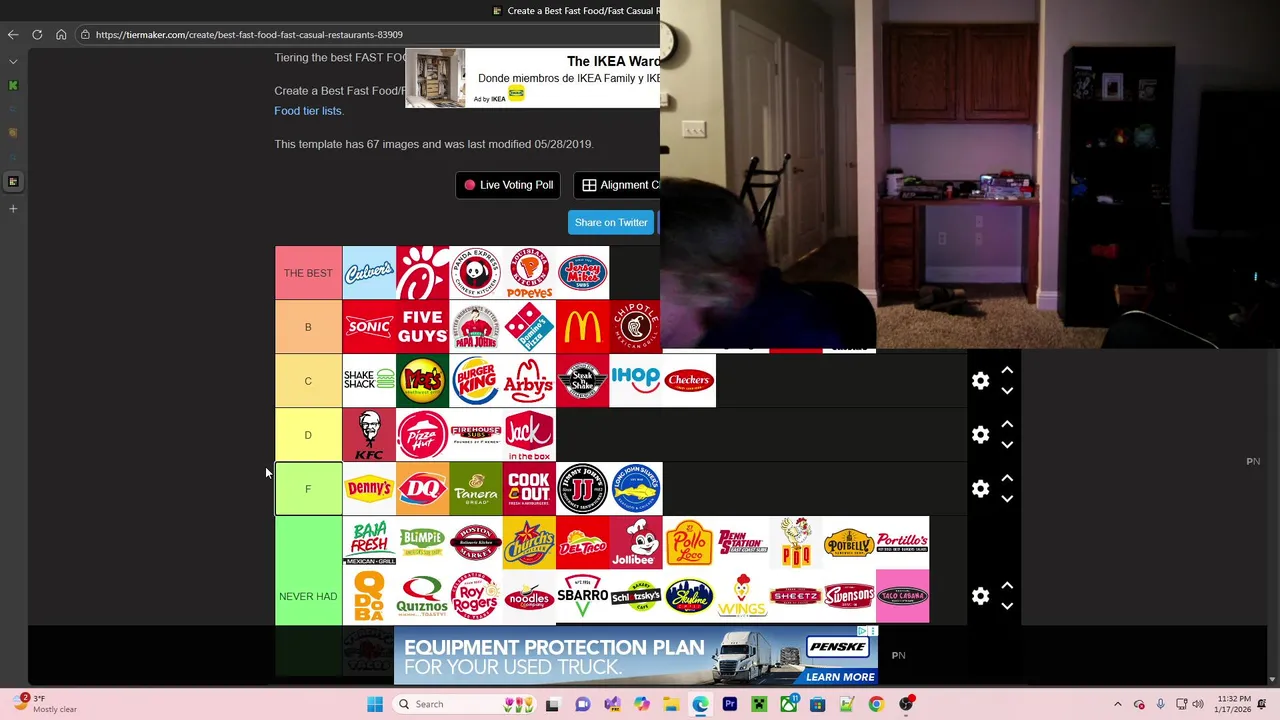Image resolution: width=1280 pixels, height=720 pixels.
Task: Open the Windows Start menu
Action: click(375, 704)
